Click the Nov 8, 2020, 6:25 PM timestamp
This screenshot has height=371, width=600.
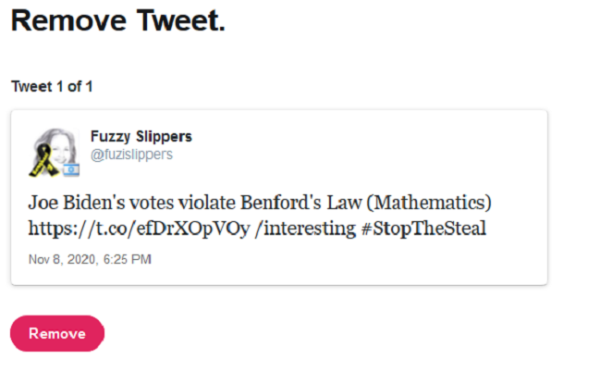[90, 259]
